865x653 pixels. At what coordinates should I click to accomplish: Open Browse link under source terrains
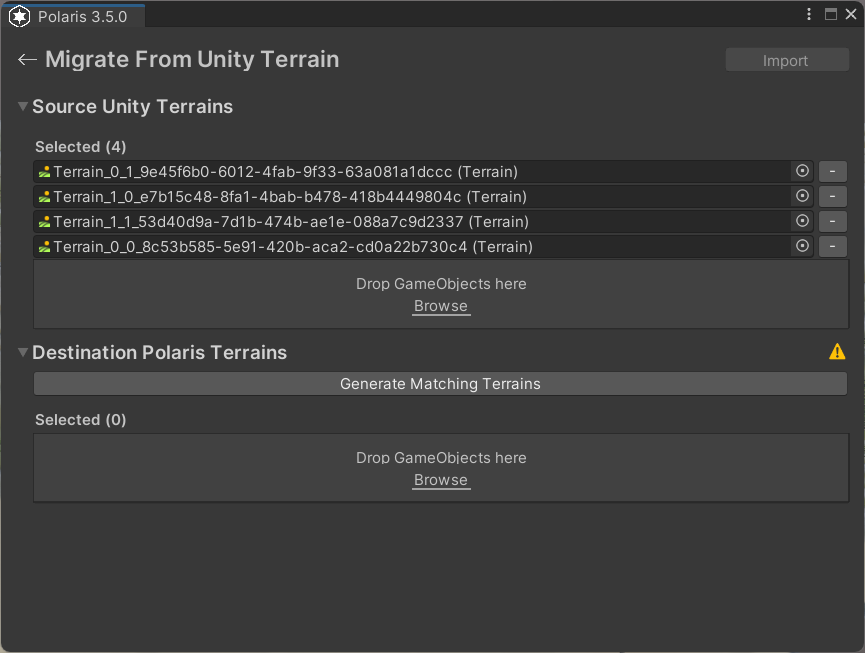pos(441,306)
